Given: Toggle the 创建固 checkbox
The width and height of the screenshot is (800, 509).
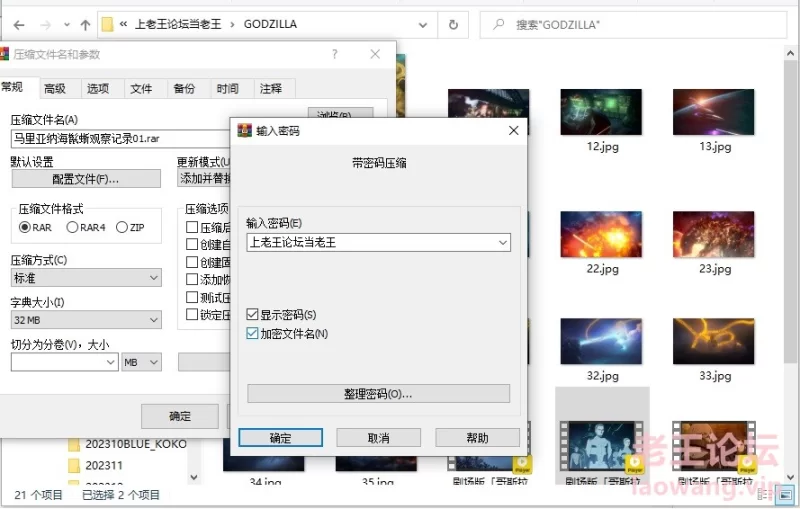Looking at the screenshot, I should point(192,262).
